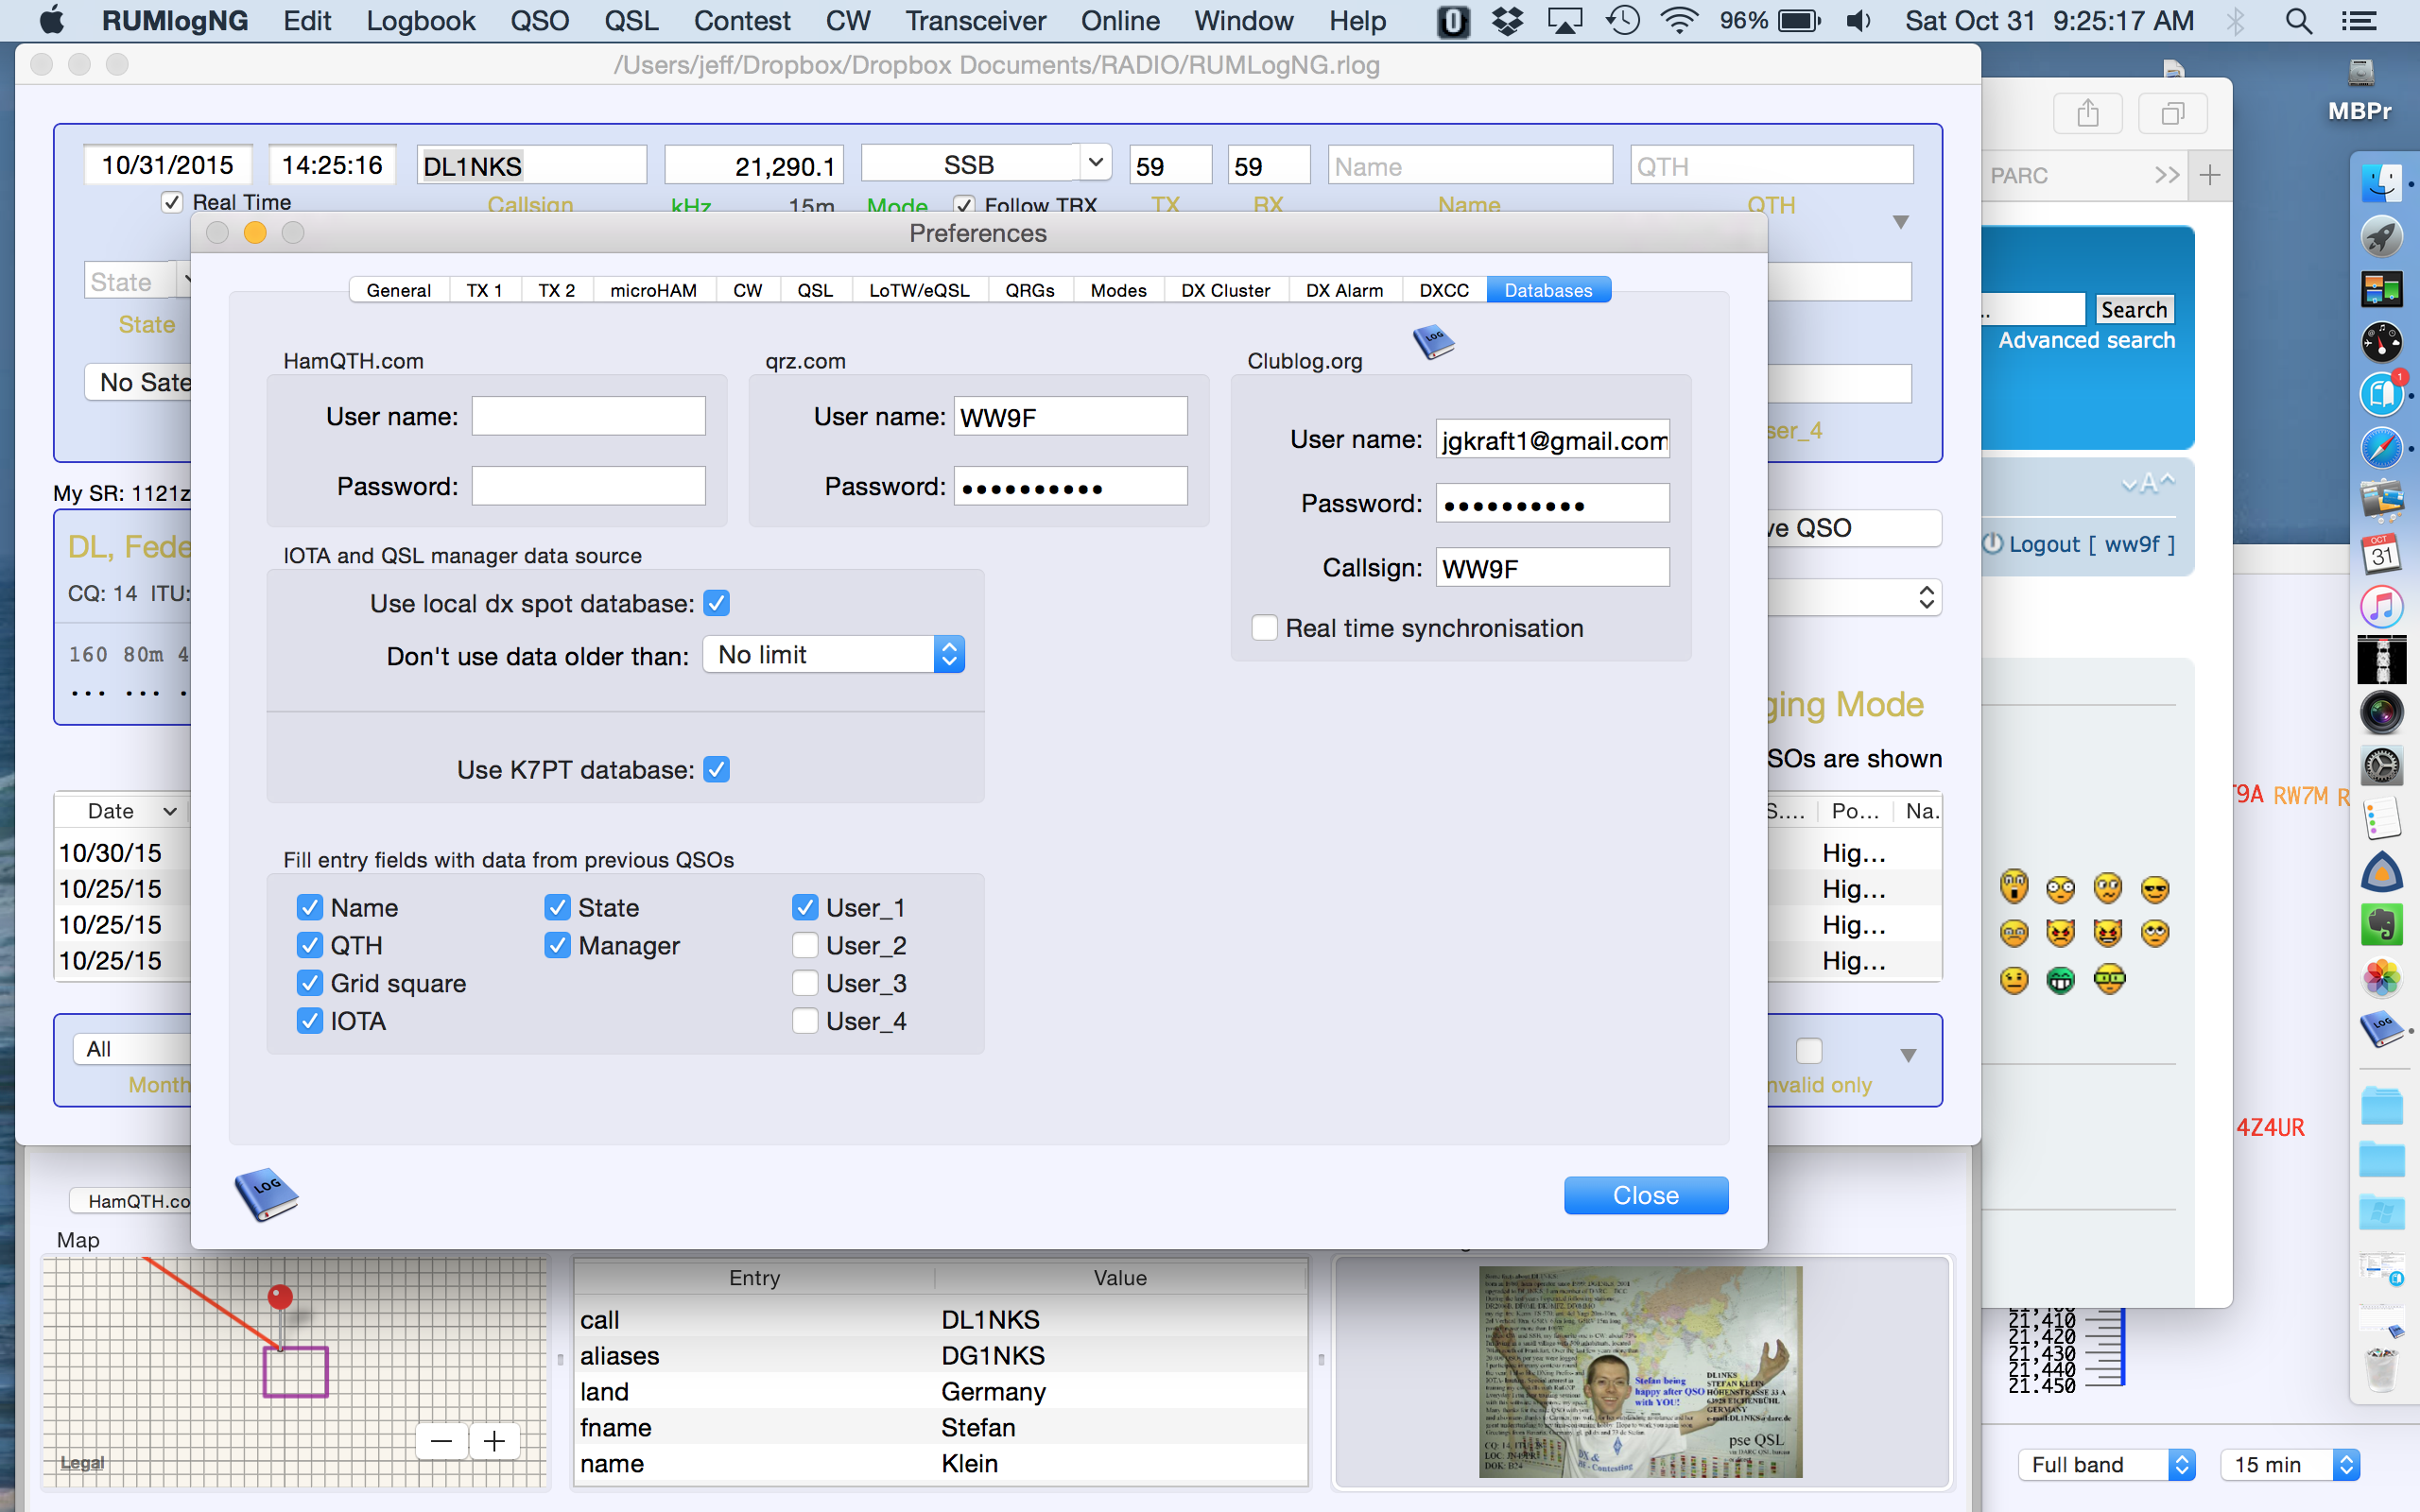Click the Clubblog logbook icon
2420x1512 pixels.
click(1433, 342)
